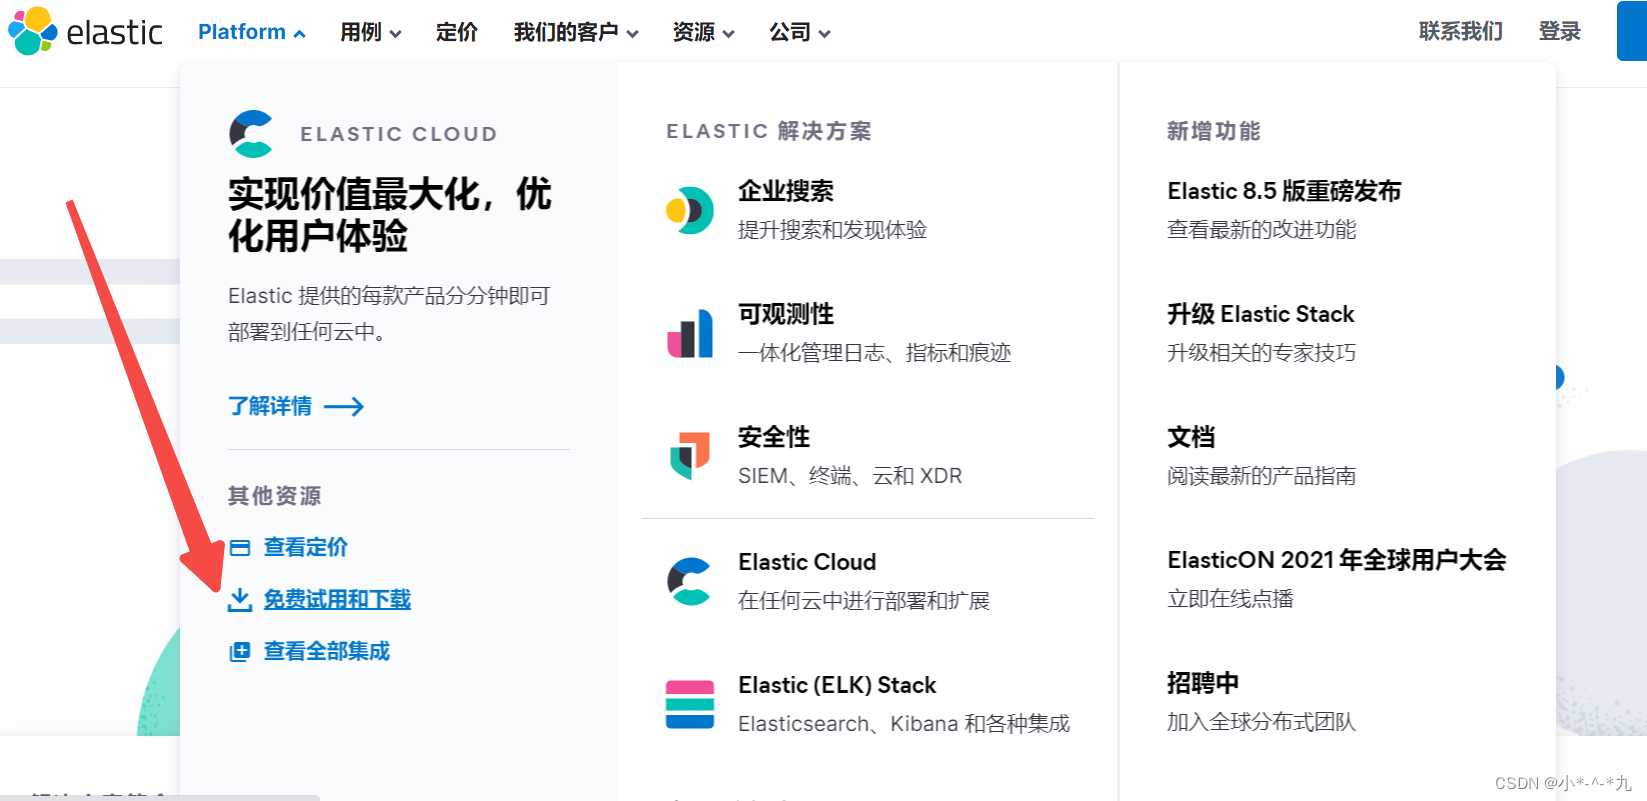Click the Elastic Cloud logo above heading

[x=251, y=134]
